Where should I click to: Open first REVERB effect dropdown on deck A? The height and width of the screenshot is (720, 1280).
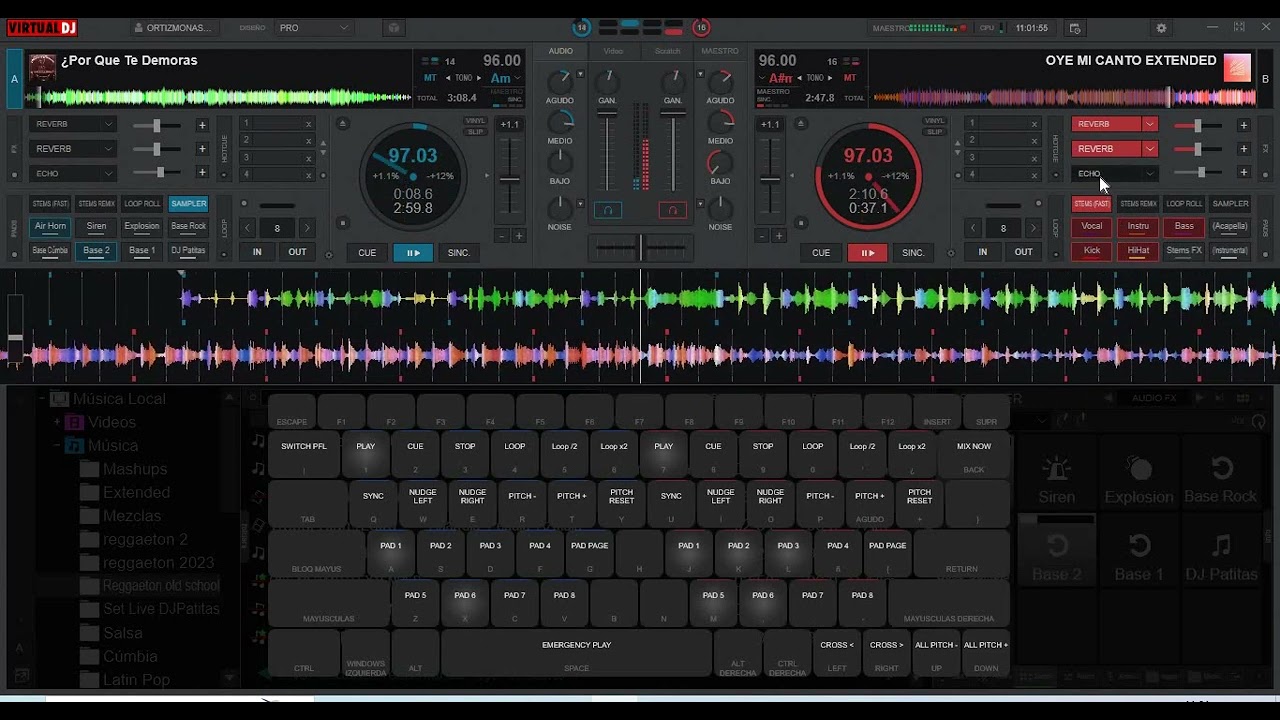click(109, 125)
